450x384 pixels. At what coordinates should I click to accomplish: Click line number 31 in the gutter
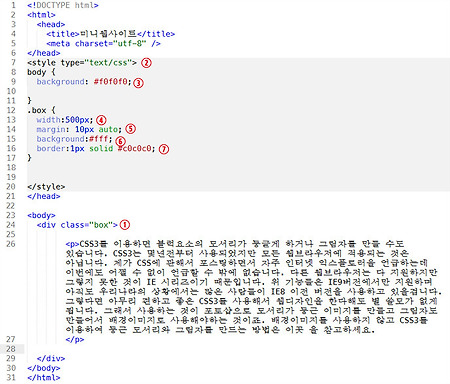point(11,378)
